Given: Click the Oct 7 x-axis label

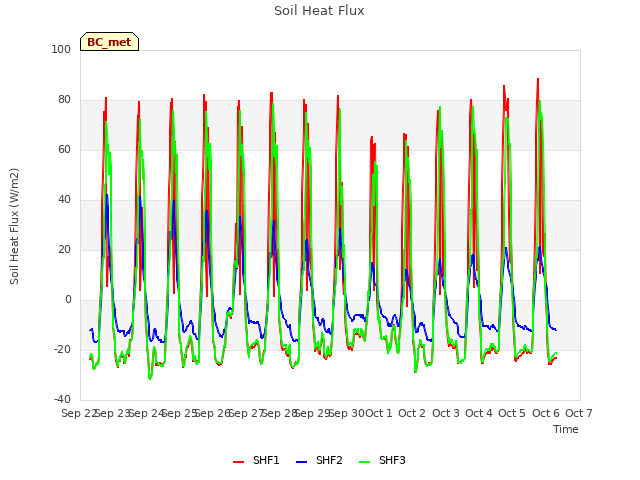Looking at the screenshot, I should coord(578,413).
